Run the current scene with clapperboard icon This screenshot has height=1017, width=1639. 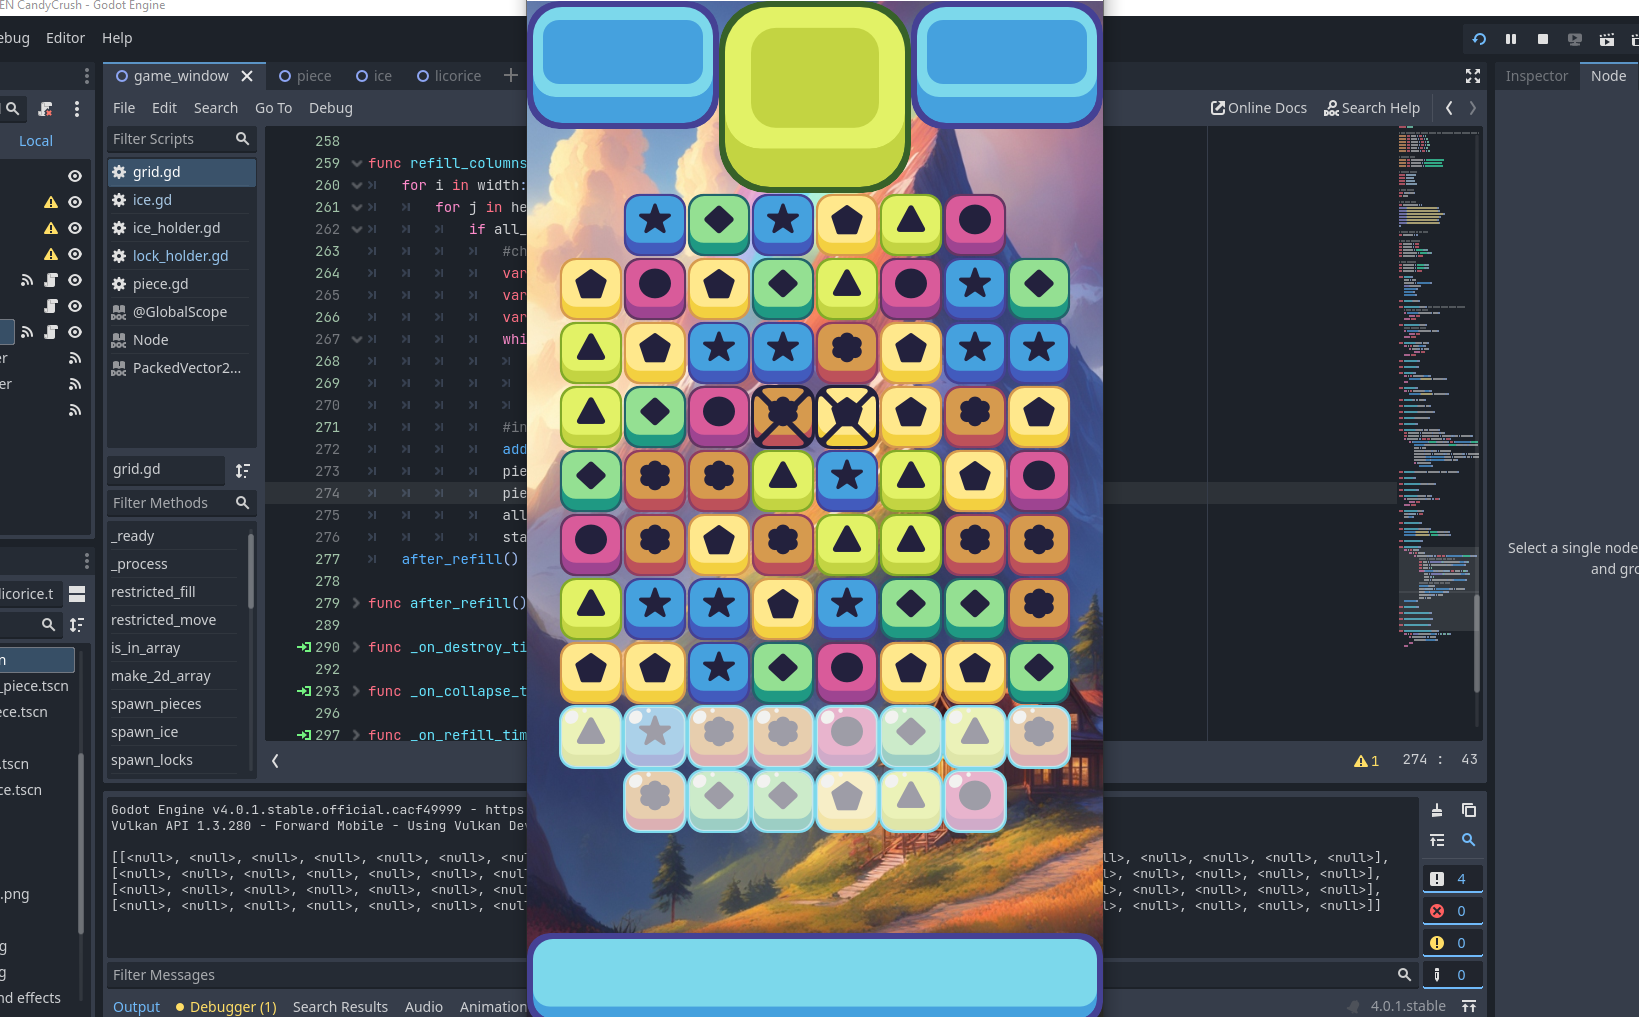[1607, 39]
